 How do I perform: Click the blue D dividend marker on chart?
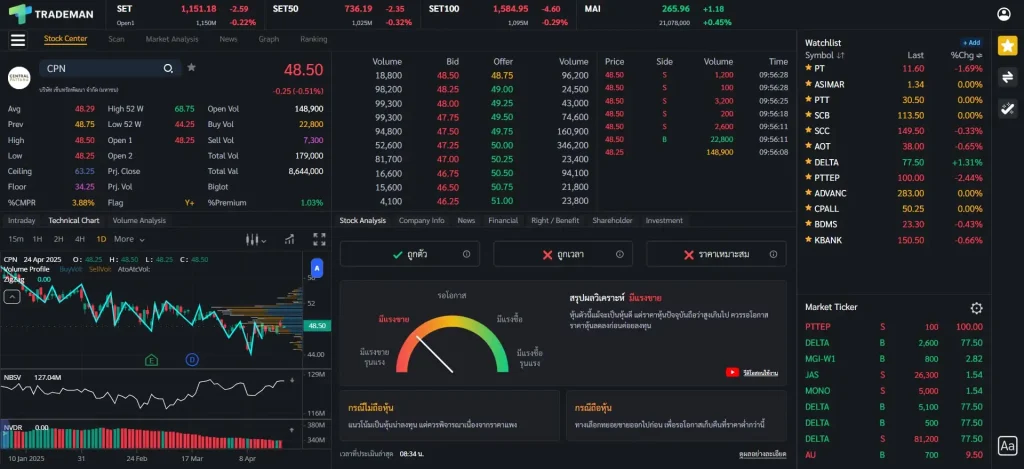click(x=191, y=359)
